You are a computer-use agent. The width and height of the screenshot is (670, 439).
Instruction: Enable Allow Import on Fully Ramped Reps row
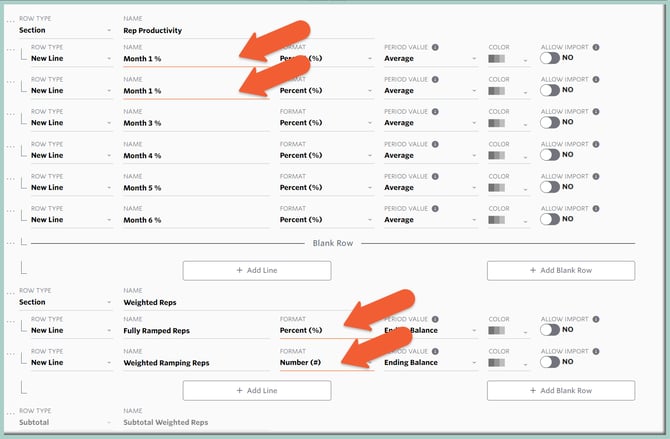(549, 330)
